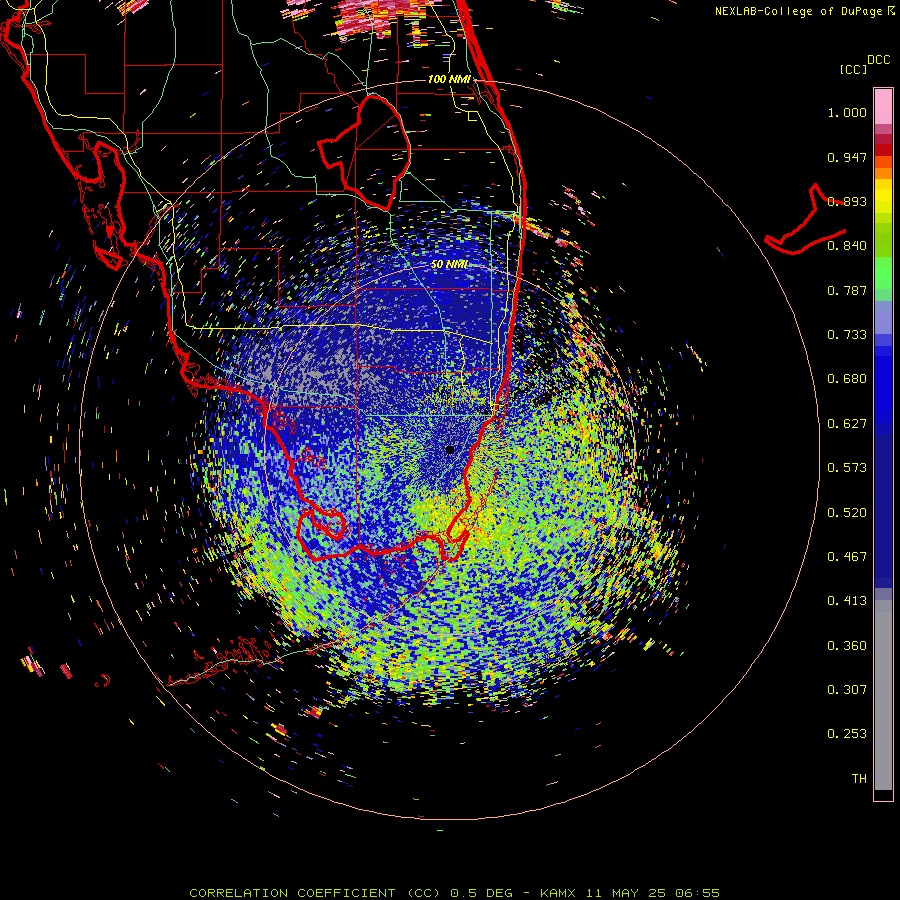
Task: Click the [CC] units label
Action: pyautogui.click(x=854, y=69)
